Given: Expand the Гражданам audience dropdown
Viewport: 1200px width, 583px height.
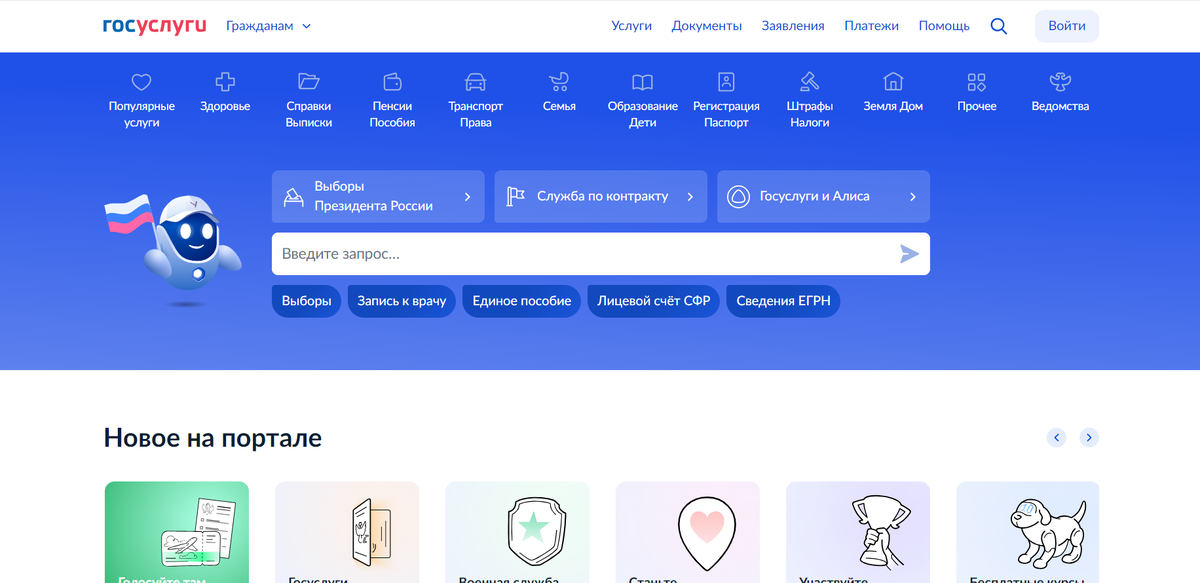Looking at the screenshot, I should (x=269, y=26).
